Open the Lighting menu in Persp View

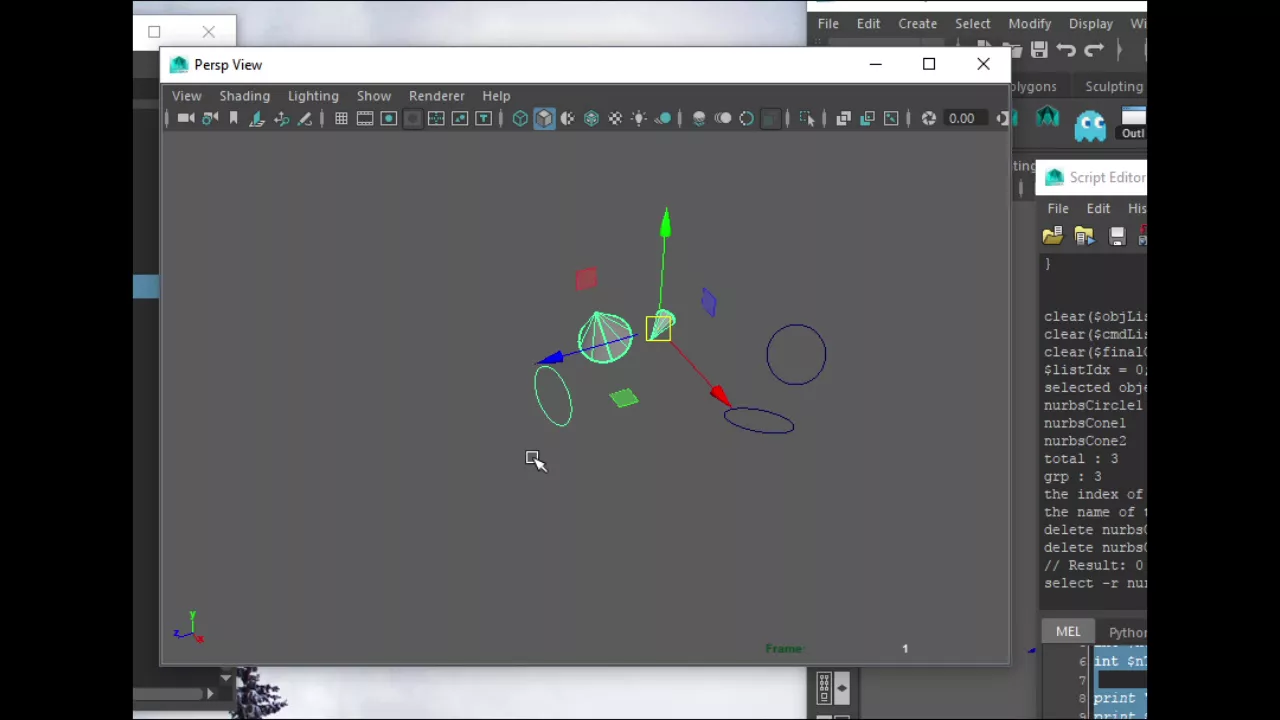[313, 96]
